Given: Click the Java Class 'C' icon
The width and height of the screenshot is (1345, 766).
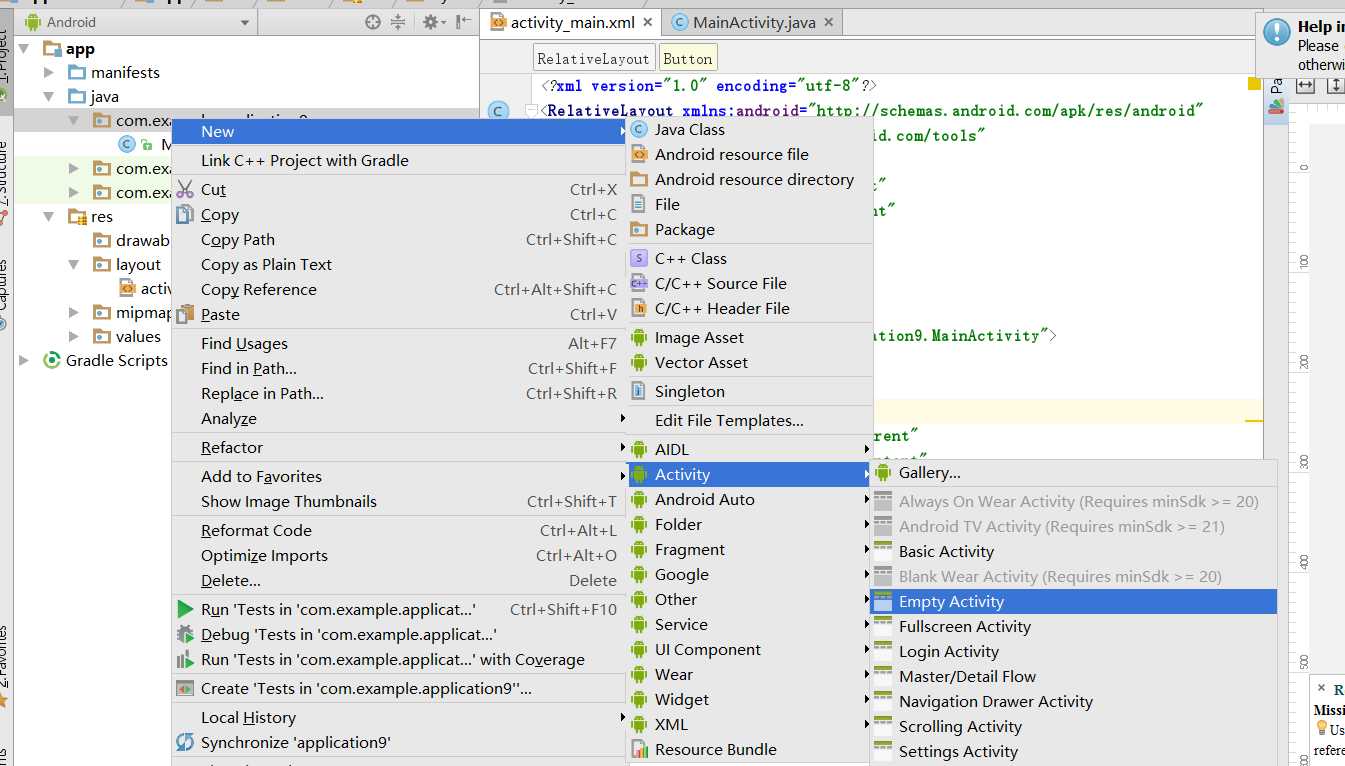Looking at the screenshot, I should 639,129.
